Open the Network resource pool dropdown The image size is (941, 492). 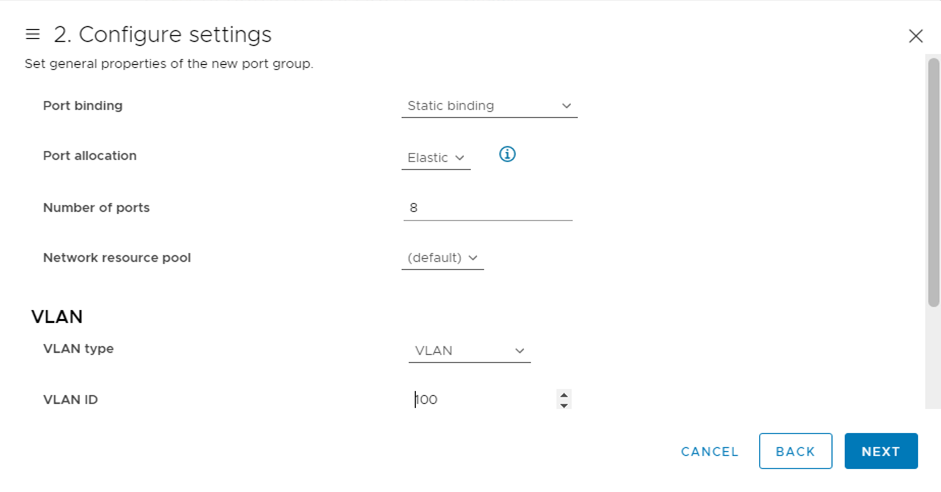(442, 258)
